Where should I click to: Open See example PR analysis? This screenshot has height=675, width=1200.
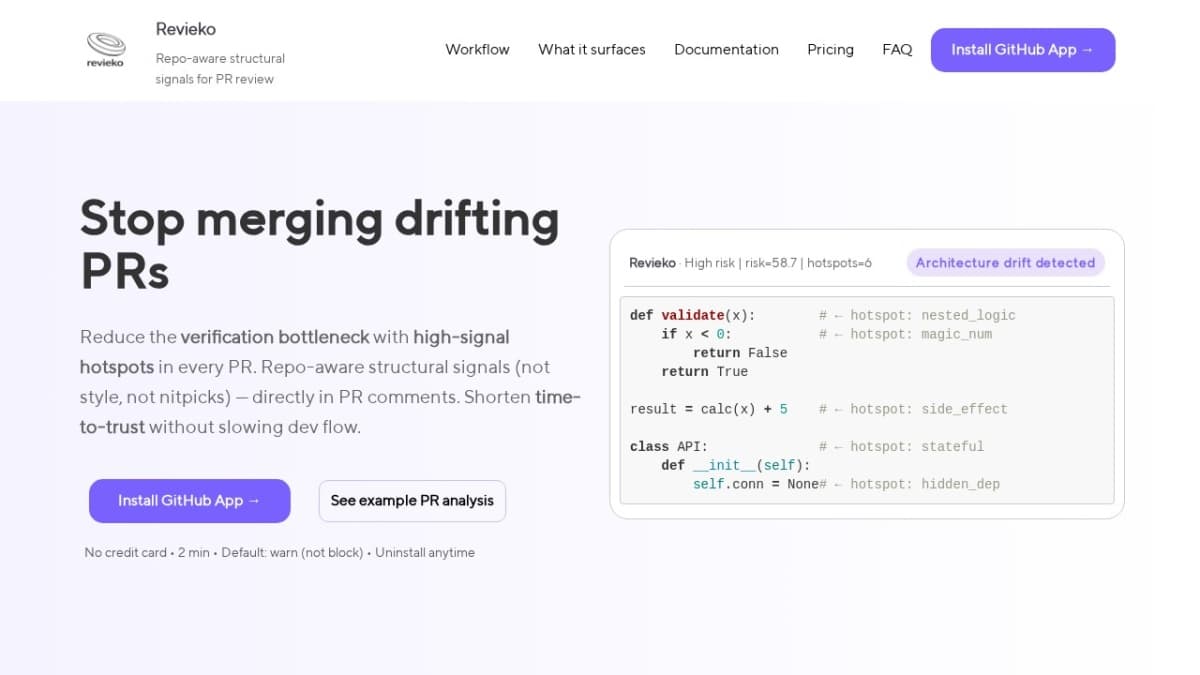pos(412,500)
